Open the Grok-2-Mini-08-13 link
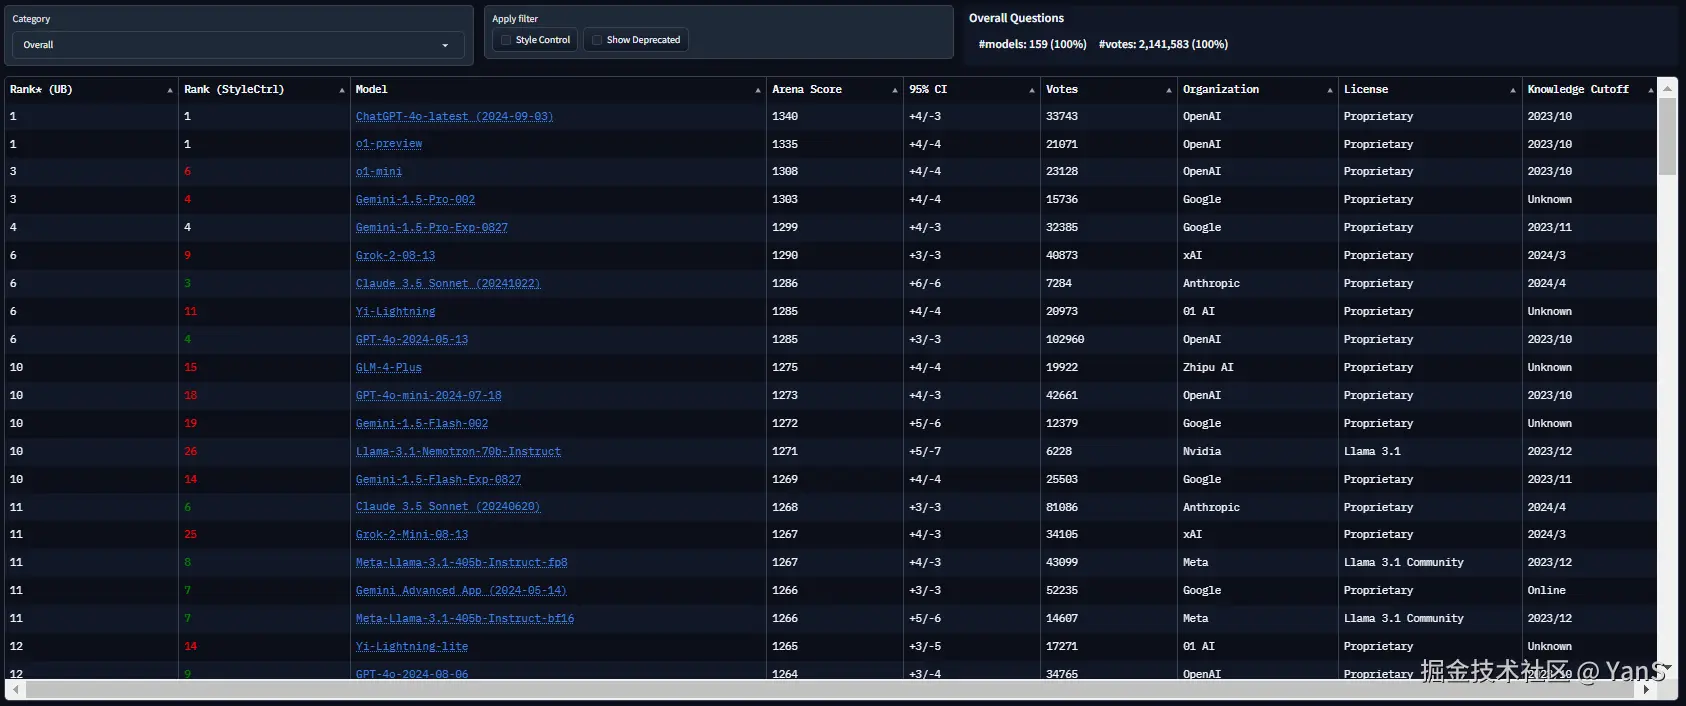 [x=412, y=535]
